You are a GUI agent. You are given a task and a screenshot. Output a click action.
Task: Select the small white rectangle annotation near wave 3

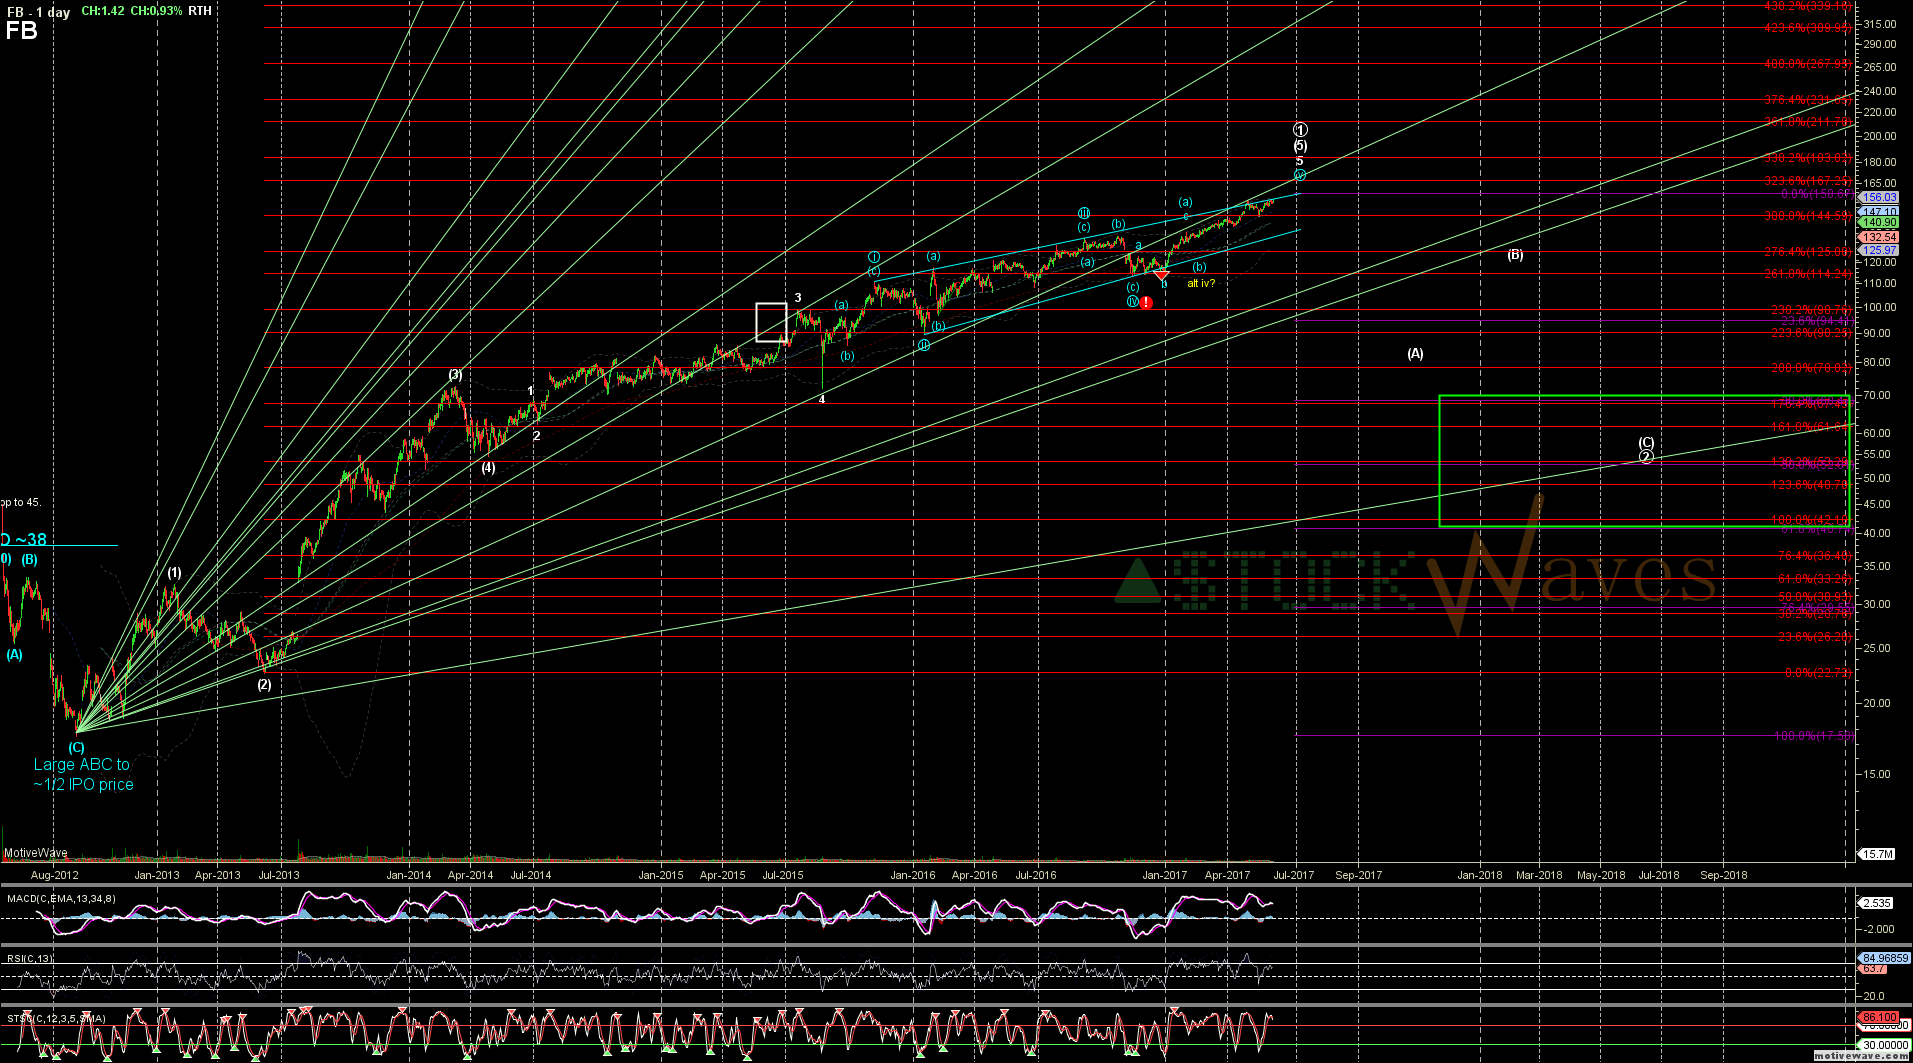771,322
